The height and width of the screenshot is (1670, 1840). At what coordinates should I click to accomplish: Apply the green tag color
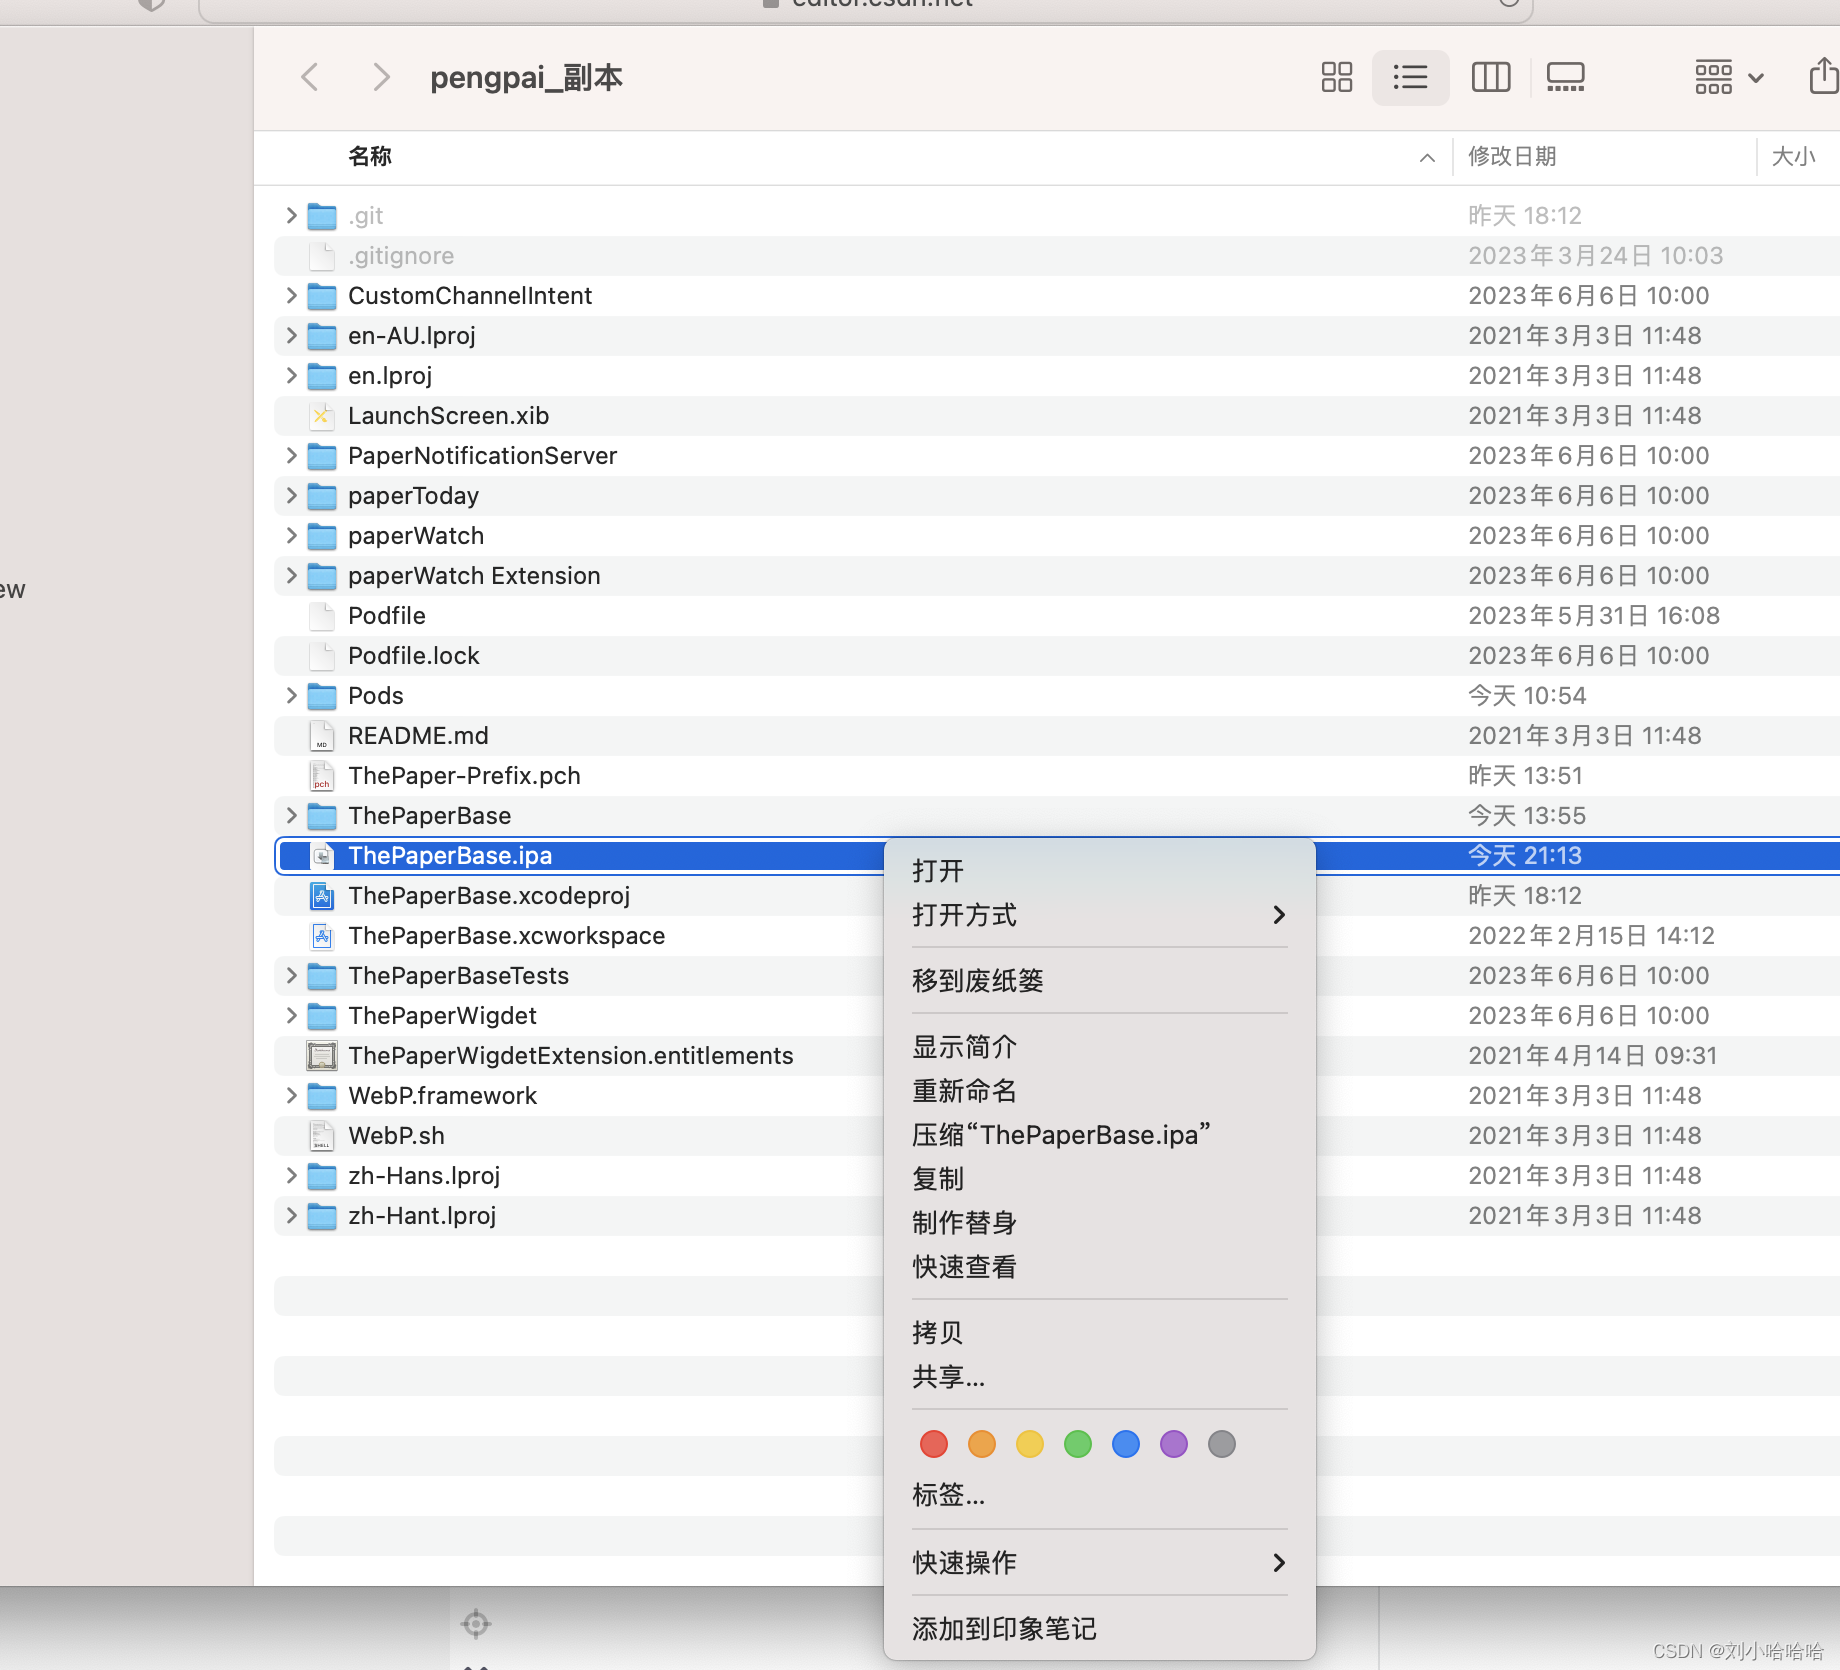pos(1077,1444)
